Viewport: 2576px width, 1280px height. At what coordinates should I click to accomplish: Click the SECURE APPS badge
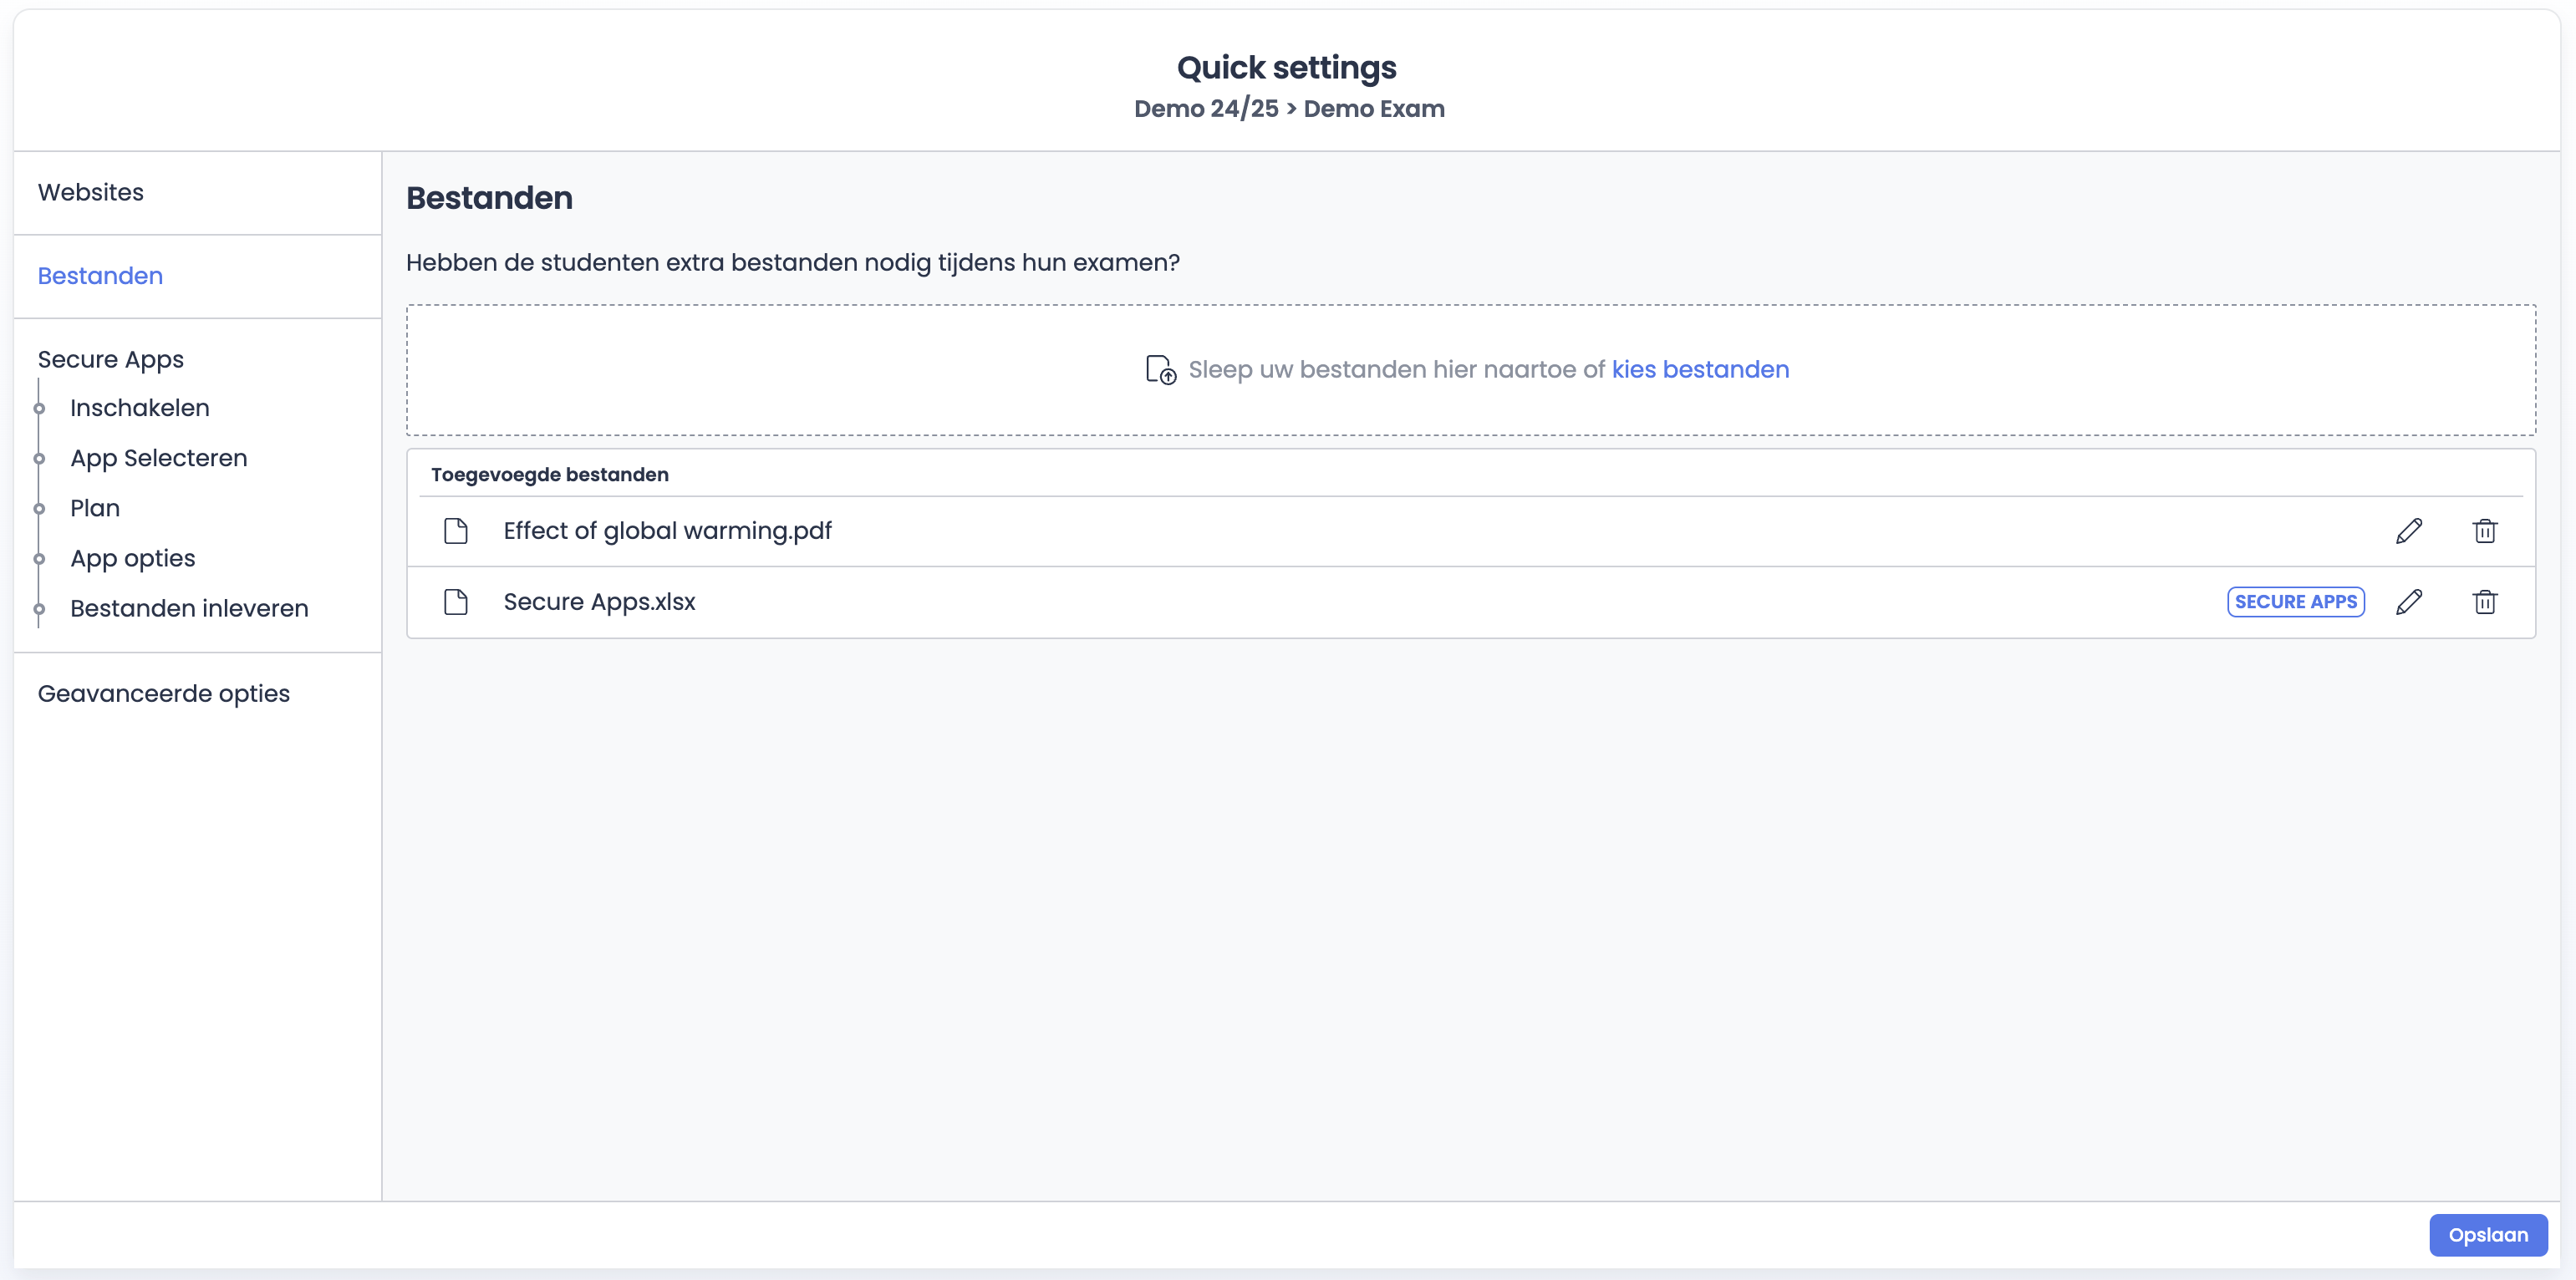pos(2295,602)
